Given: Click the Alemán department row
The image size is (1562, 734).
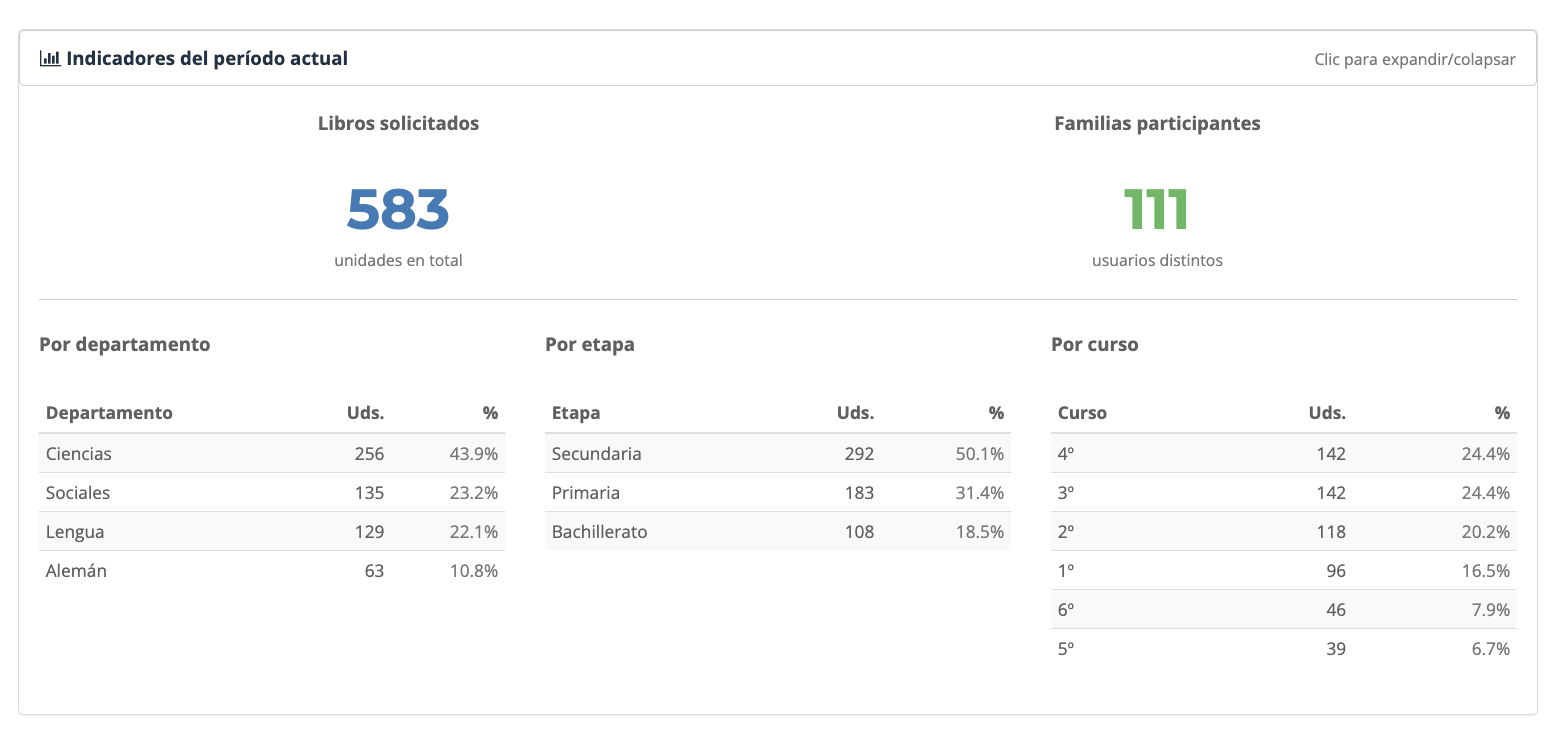Looking at the screenshot, I should pos(272,570).
